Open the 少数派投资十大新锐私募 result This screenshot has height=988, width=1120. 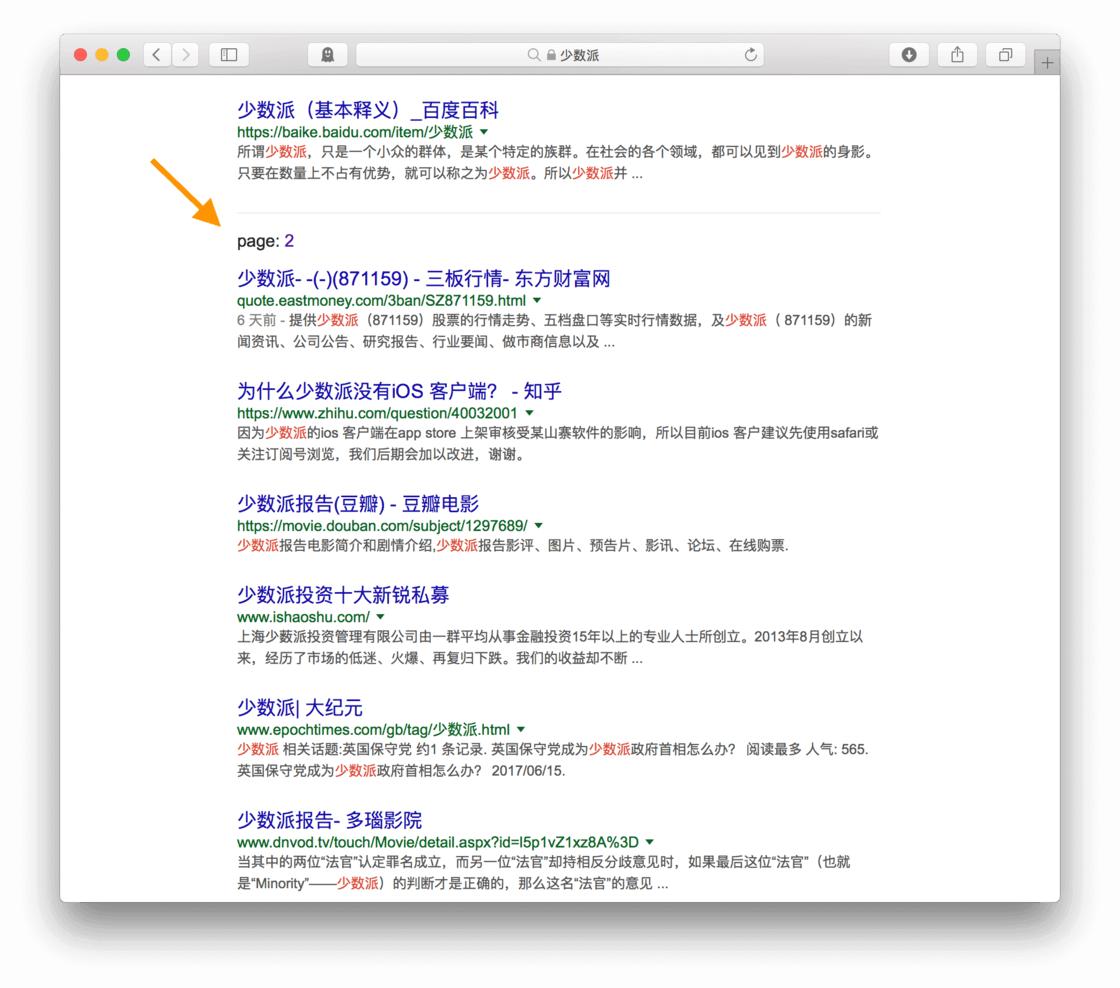coord(343,595)
